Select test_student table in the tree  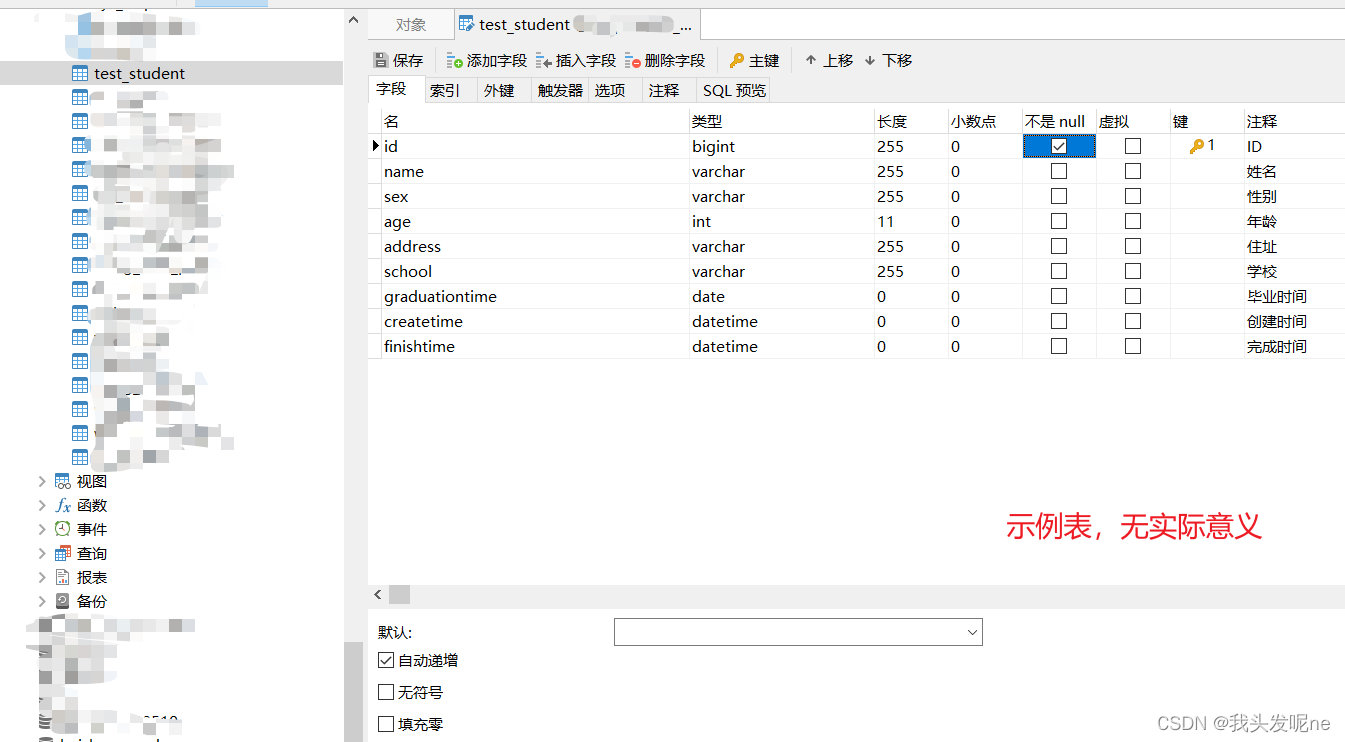(140, 73)
